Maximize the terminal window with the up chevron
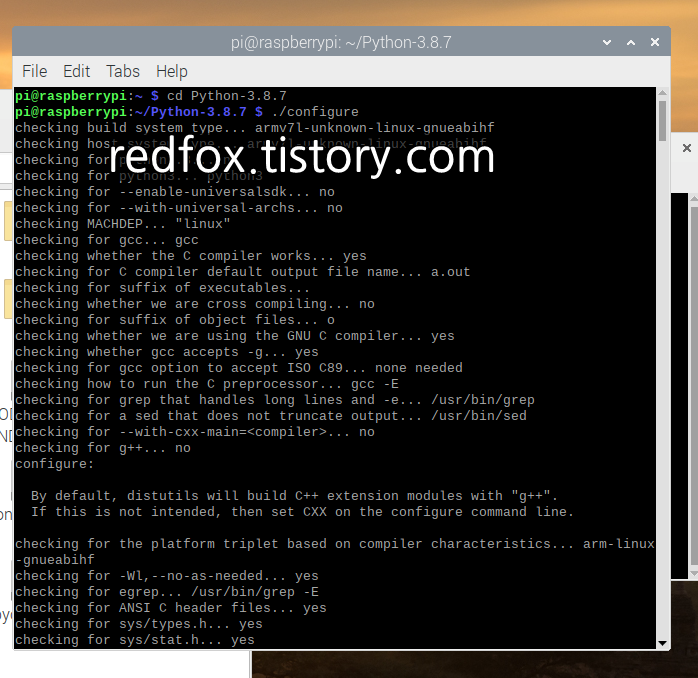The width and height of the screenshot is (698, 678). tap(631, 42)
